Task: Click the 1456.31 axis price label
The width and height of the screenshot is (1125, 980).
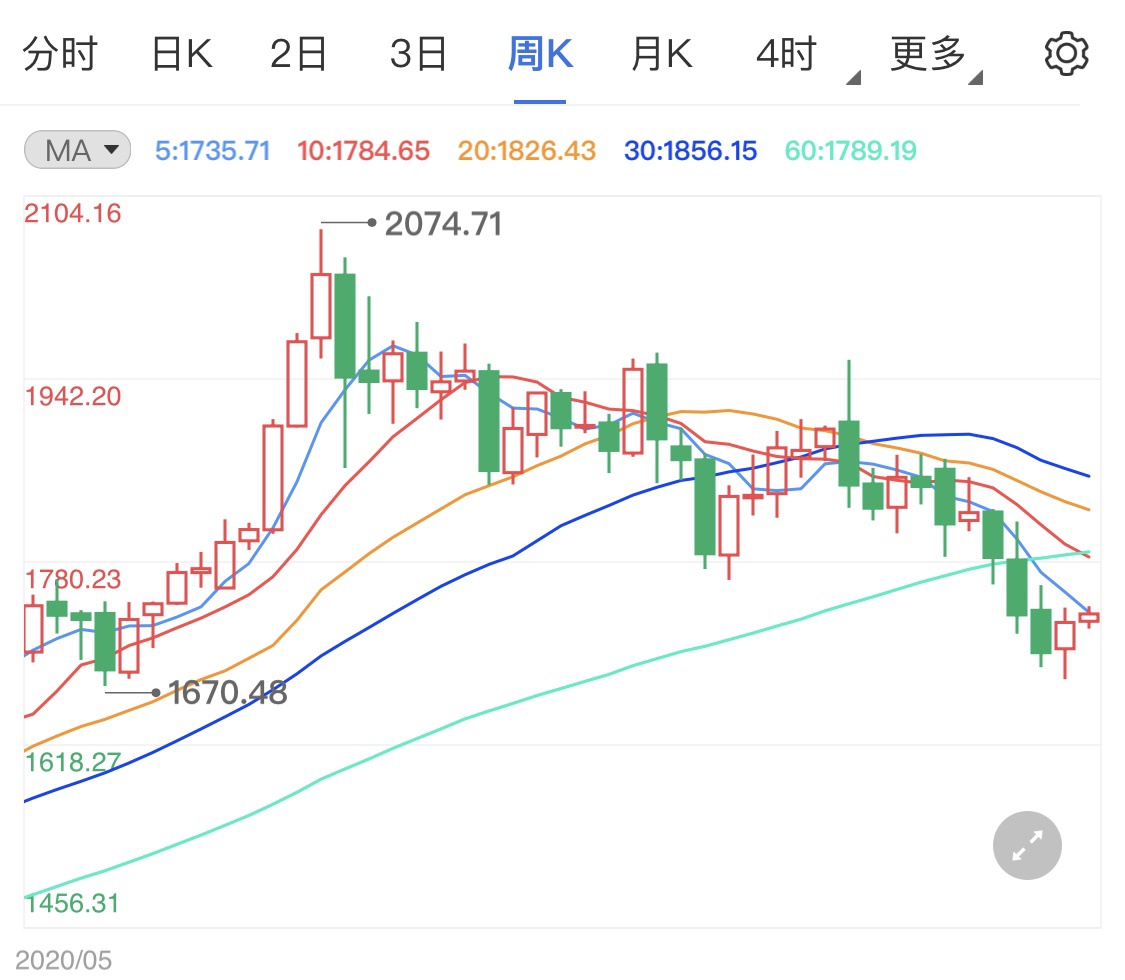Action: click(72, 903)
